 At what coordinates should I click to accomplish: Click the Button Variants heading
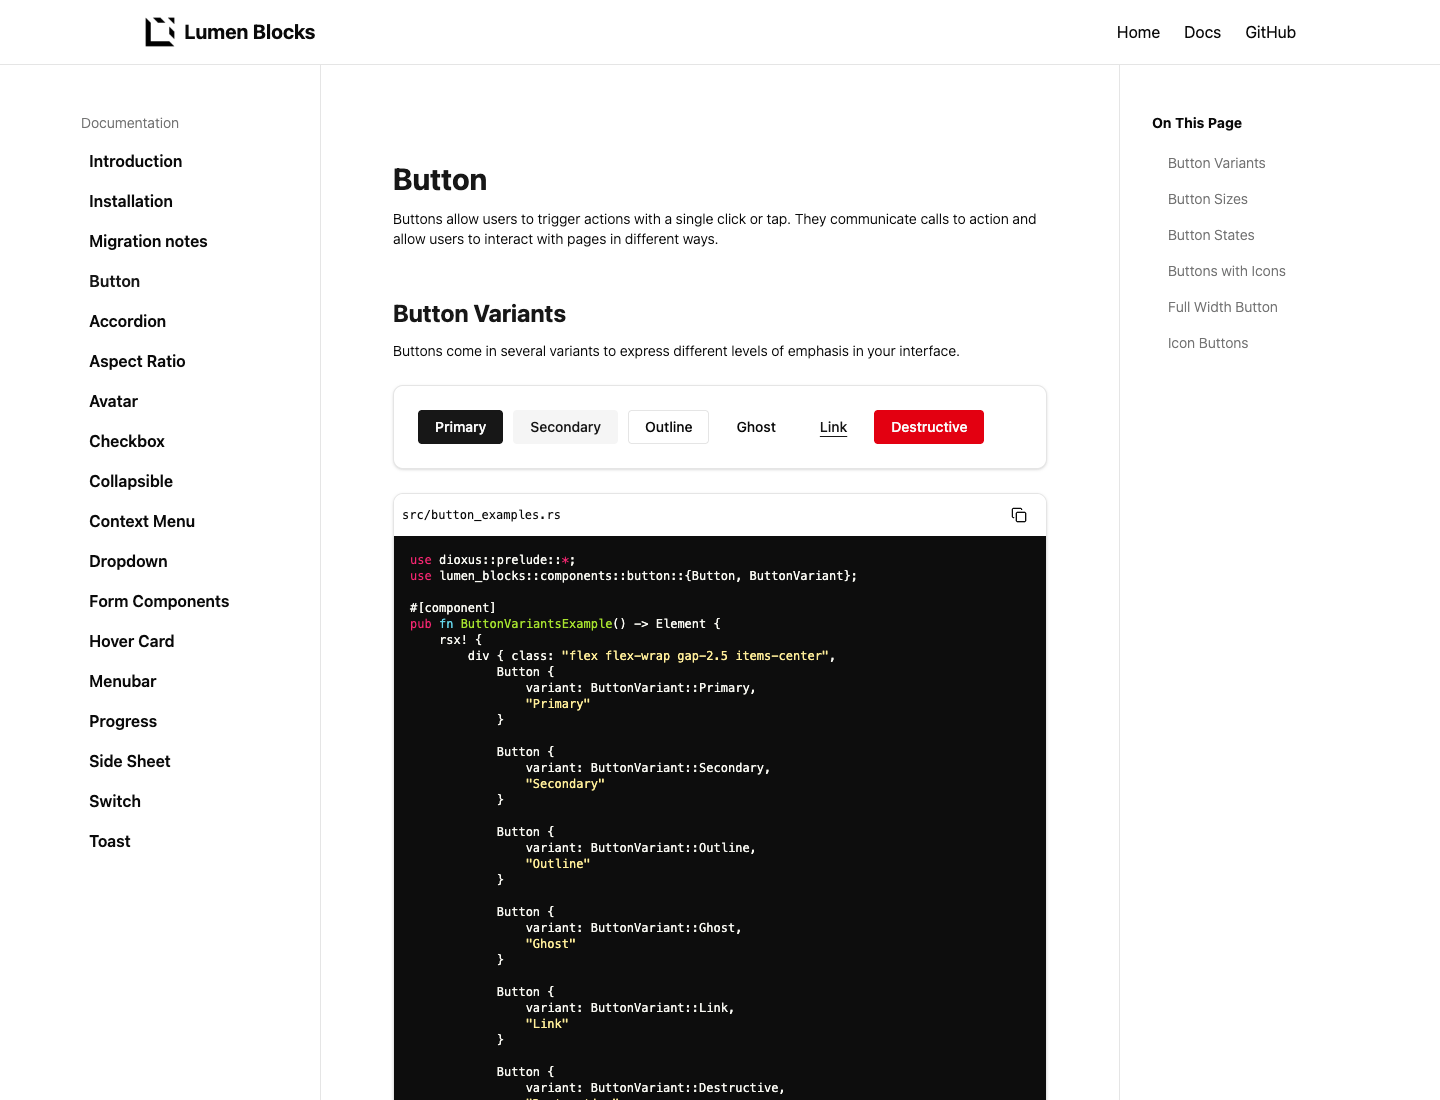[x=479, y=314]
